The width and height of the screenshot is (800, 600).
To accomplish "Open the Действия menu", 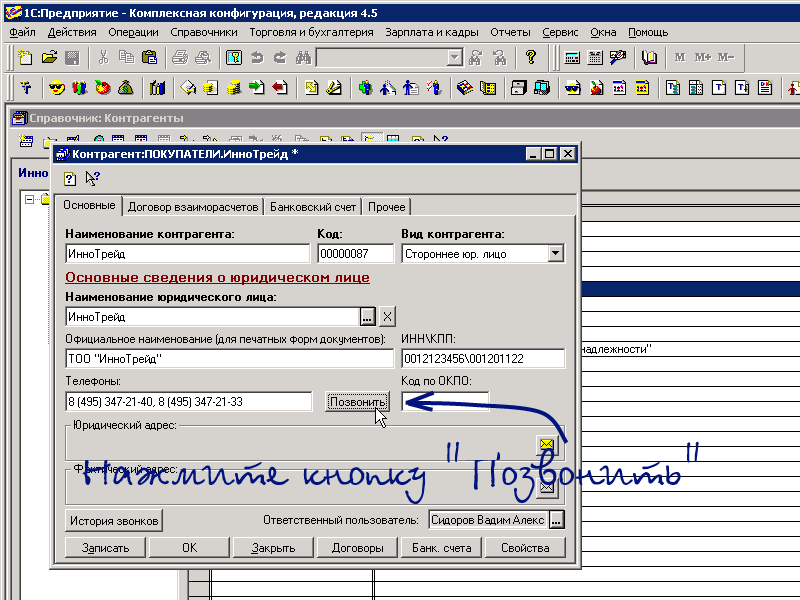I will (x=72, y=32).
